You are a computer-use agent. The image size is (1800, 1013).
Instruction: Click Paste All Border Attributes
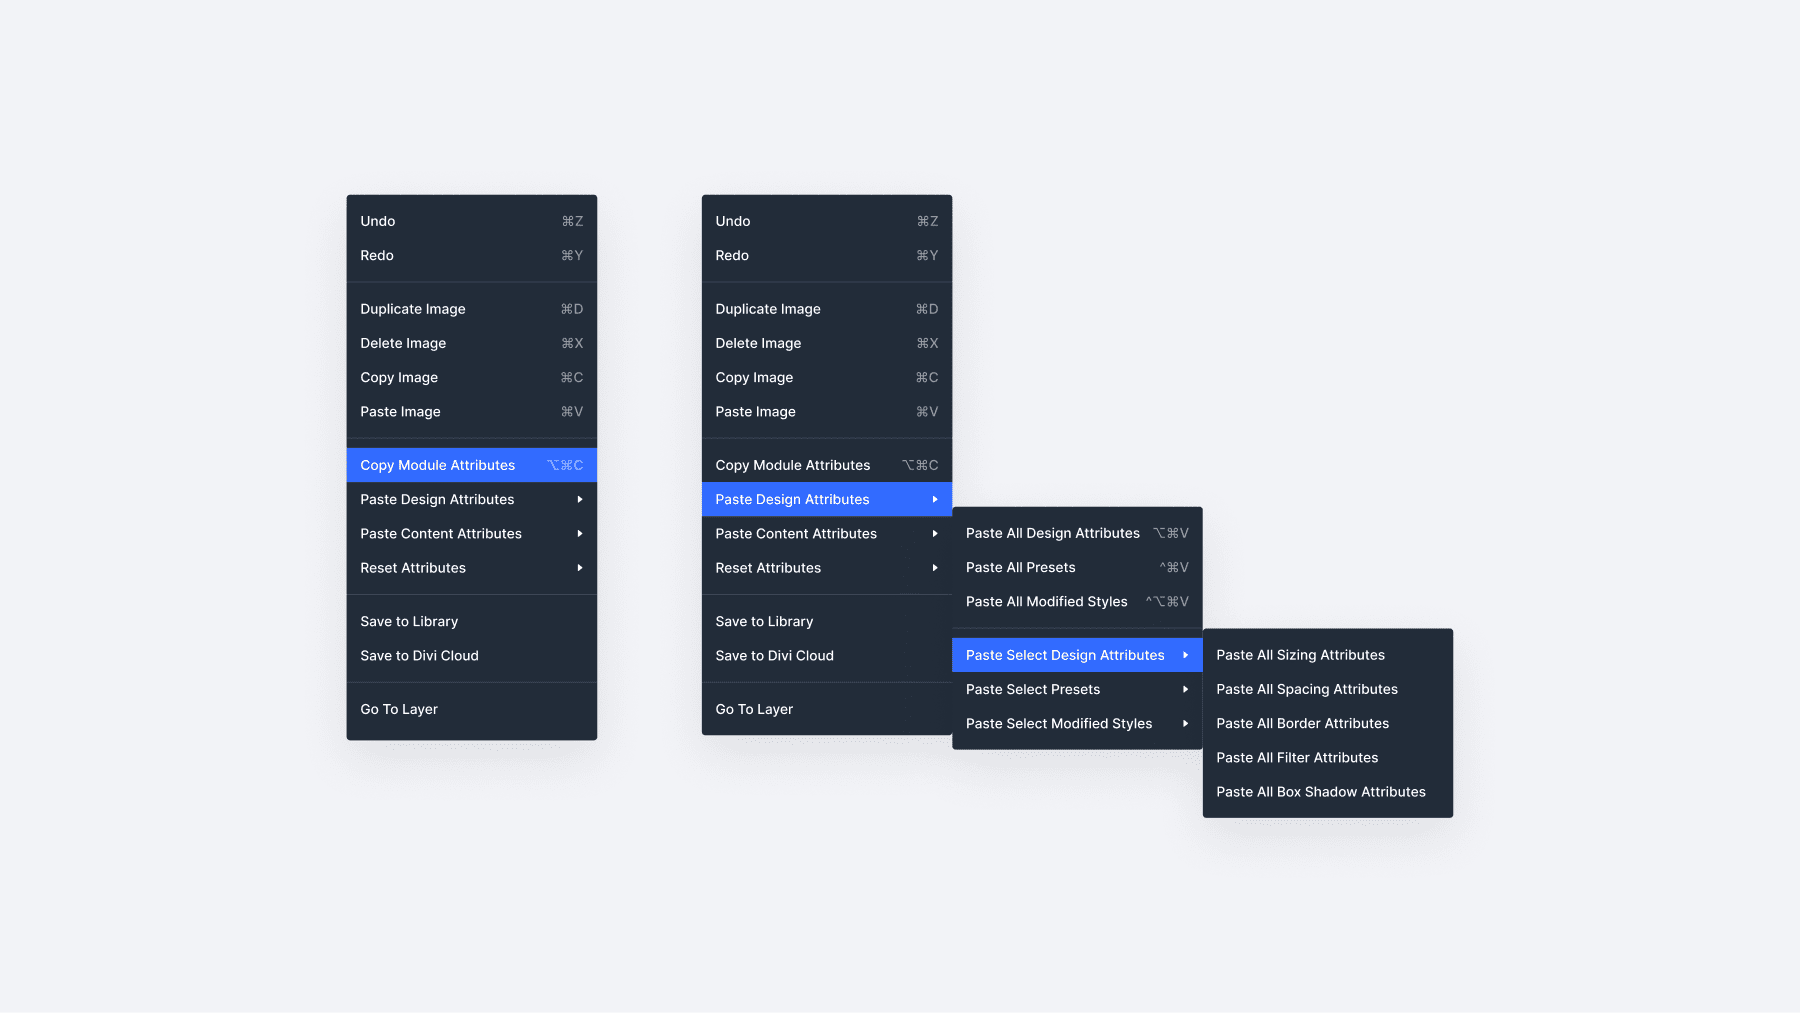tap(1302, 723)
